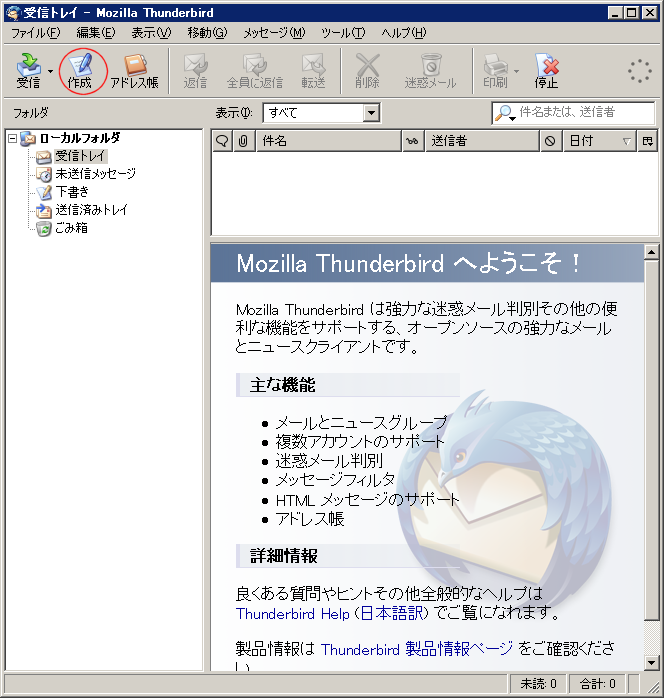
Task: Open the メッセージ(M) menu
Action: (274, 32)
